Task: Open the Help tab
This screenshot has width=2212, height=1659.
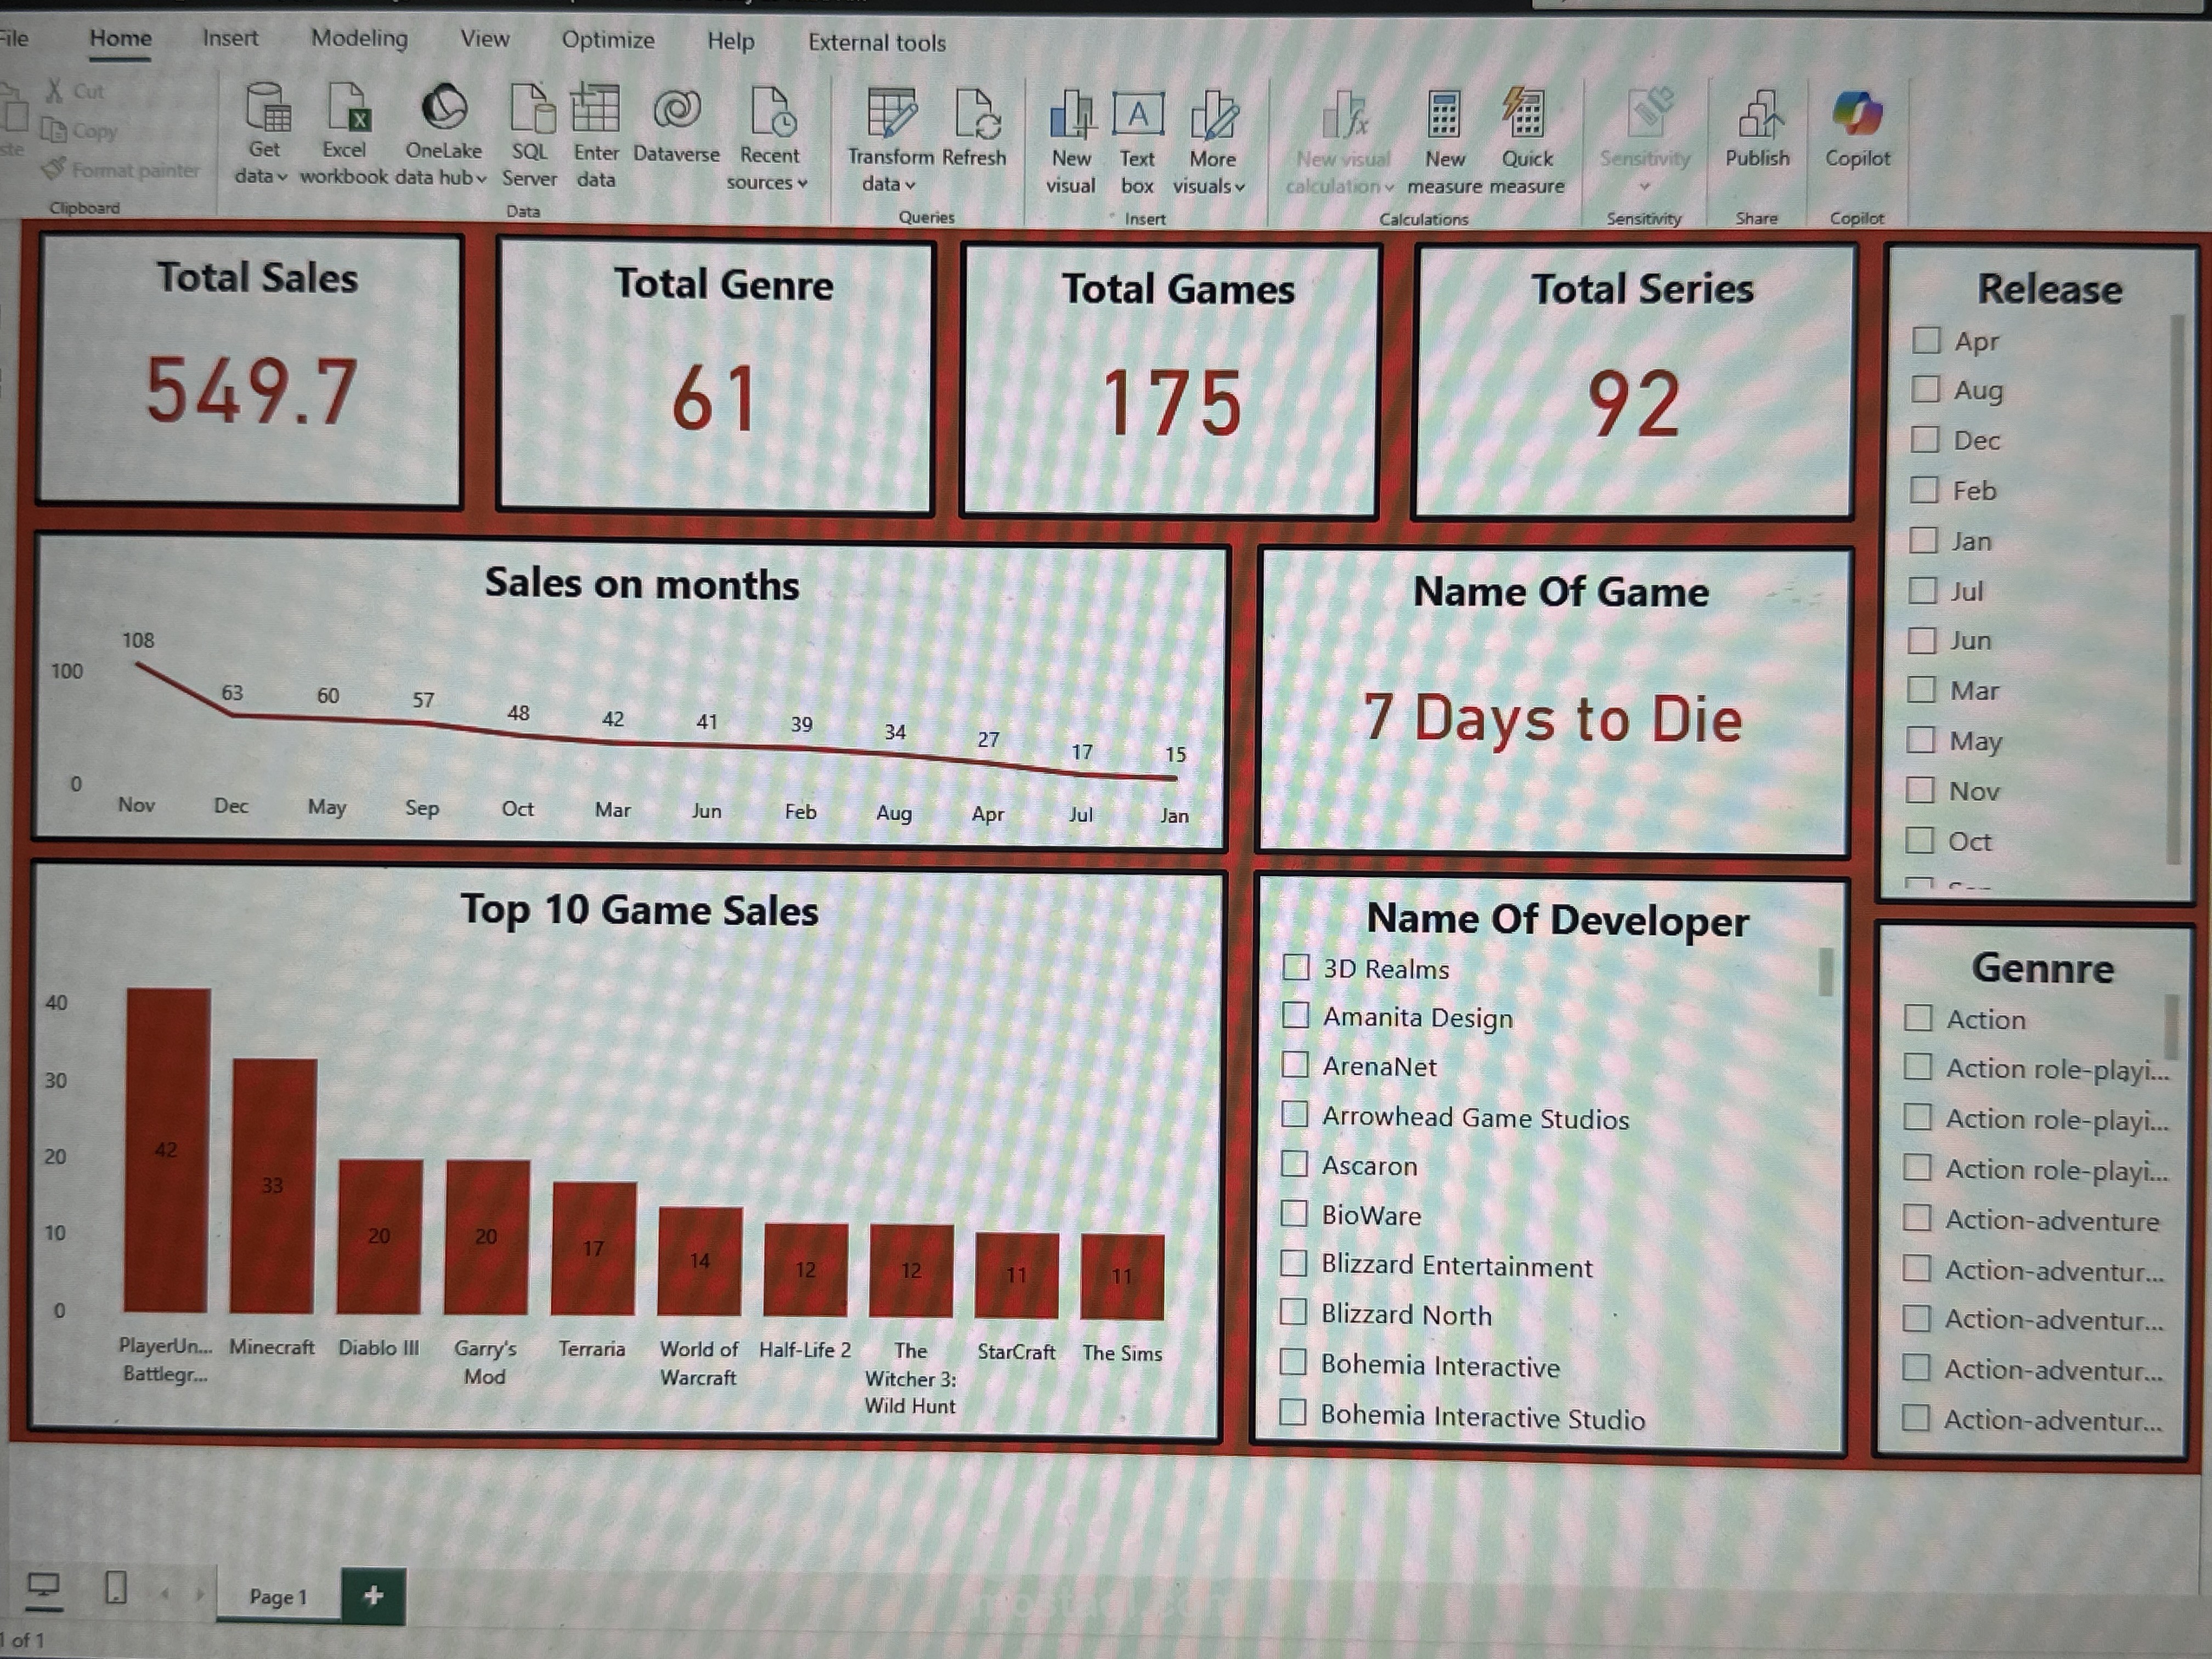Action: click(731, 41)
